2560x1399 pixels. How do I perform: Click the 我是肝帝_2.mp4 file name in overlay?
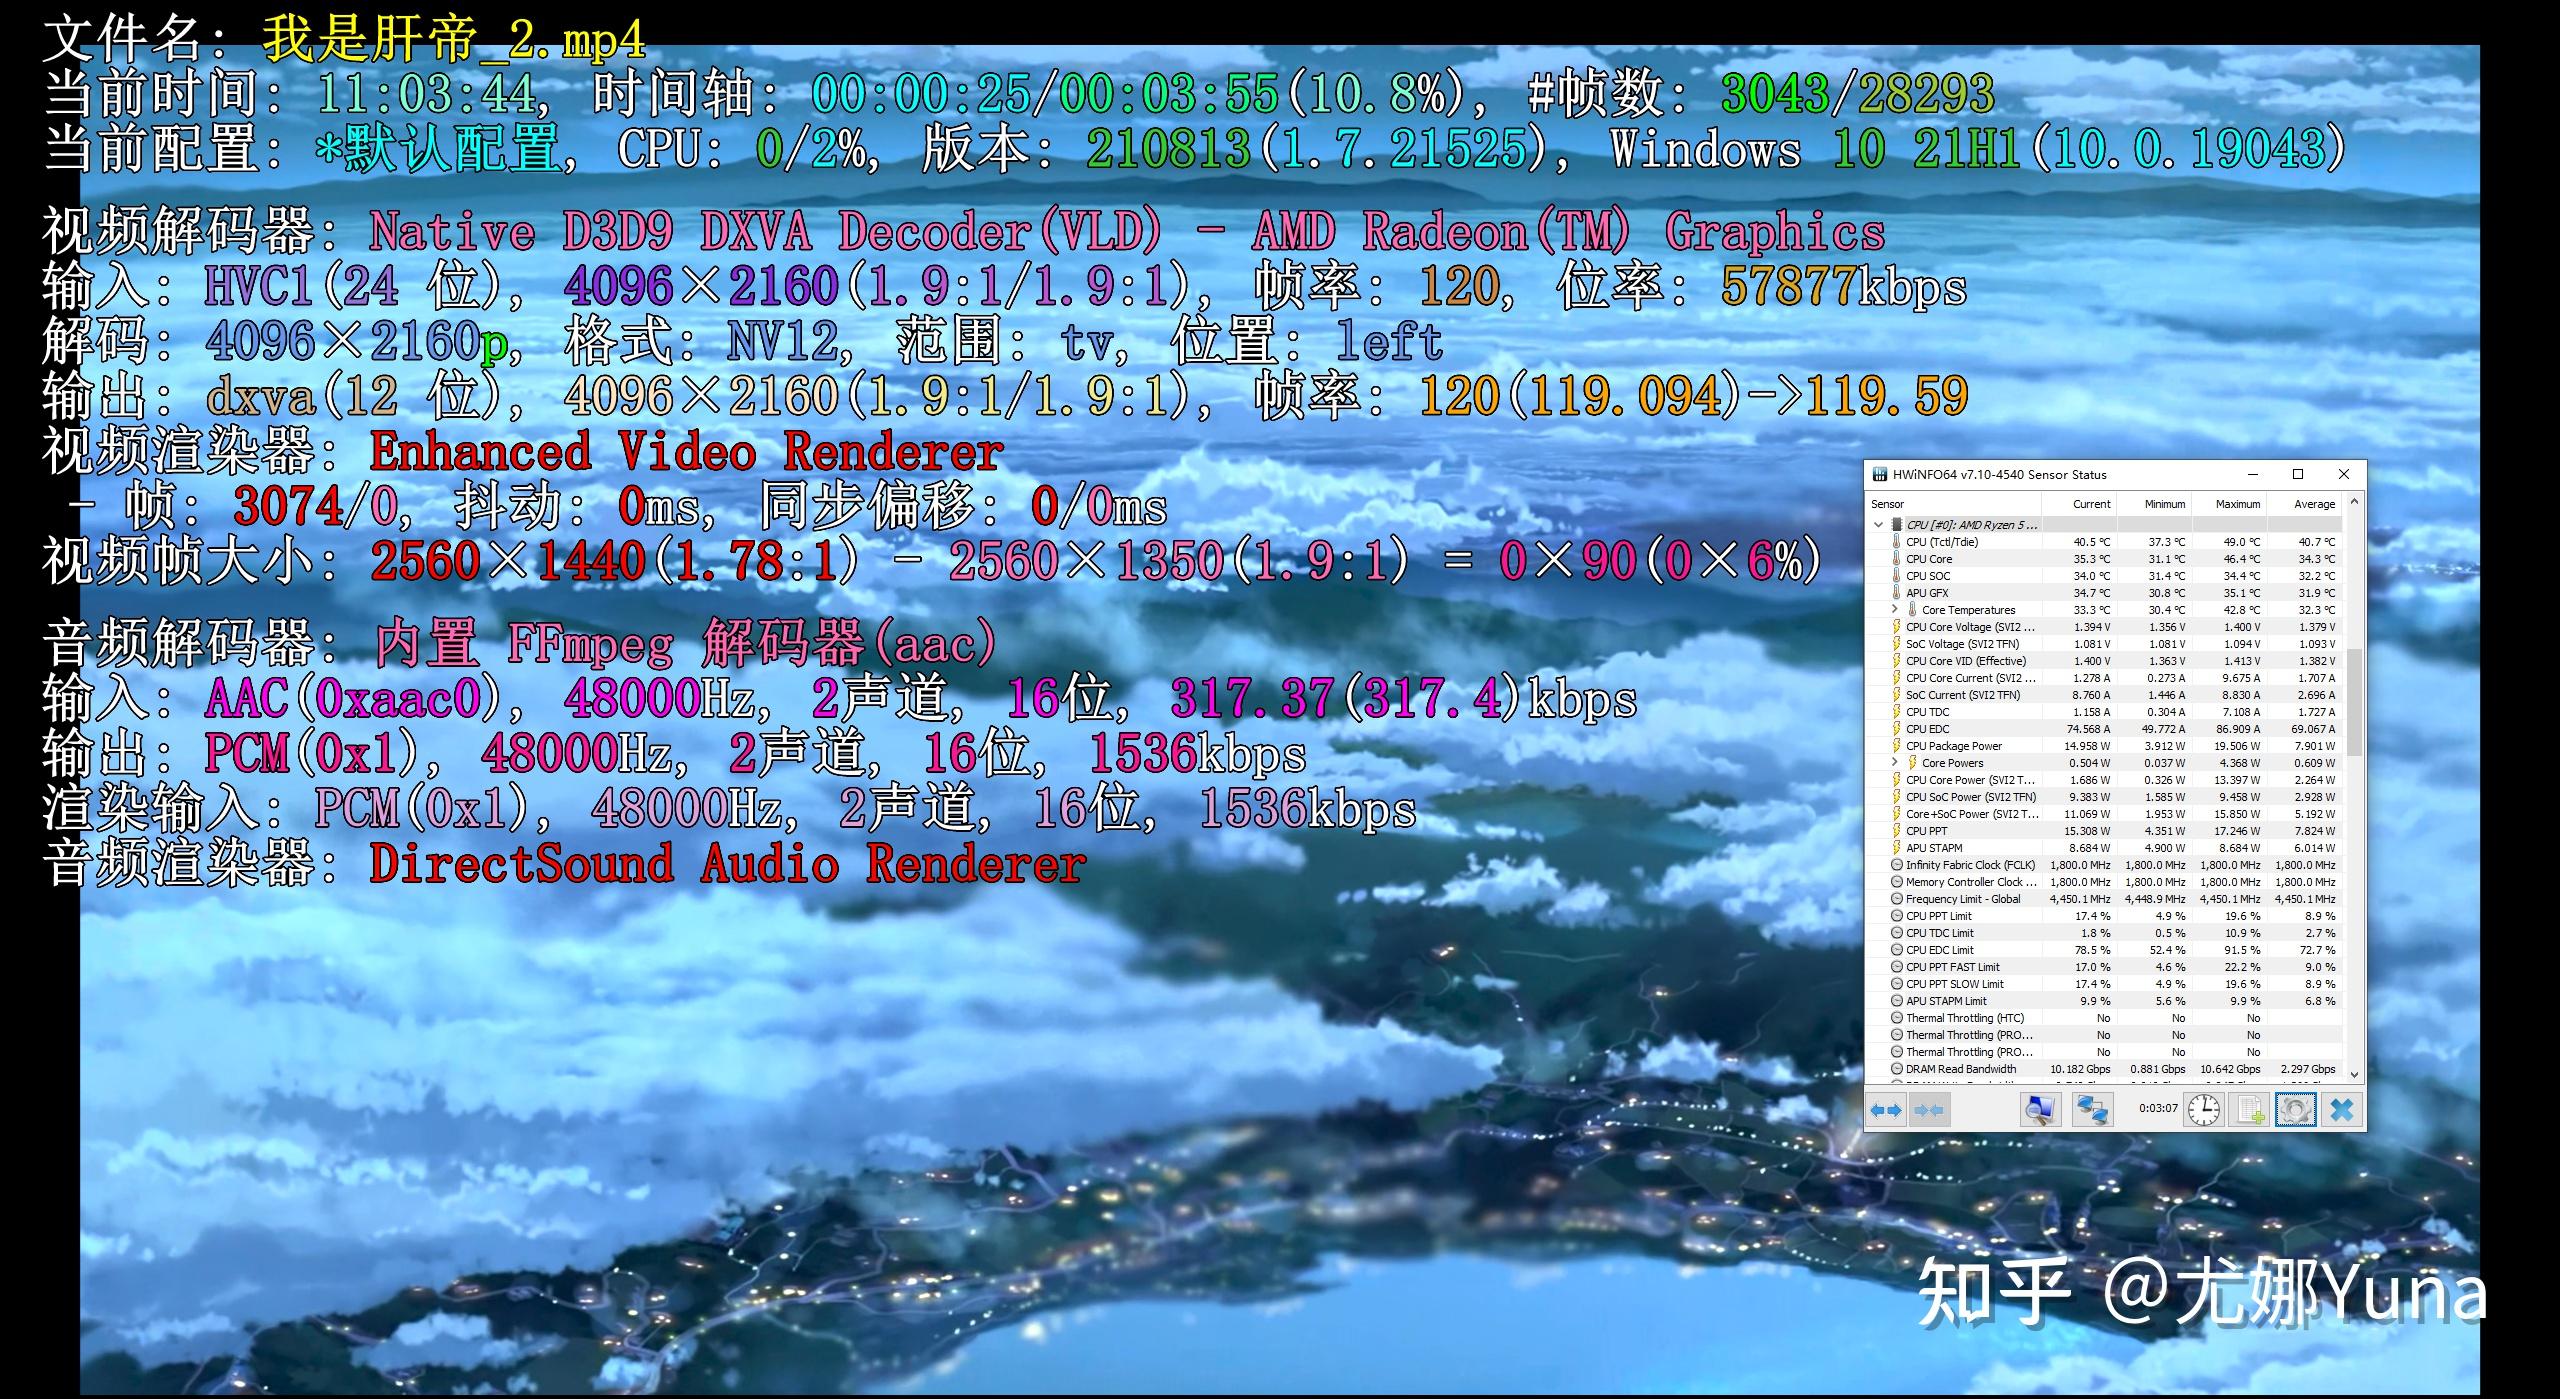coord(454,40)
